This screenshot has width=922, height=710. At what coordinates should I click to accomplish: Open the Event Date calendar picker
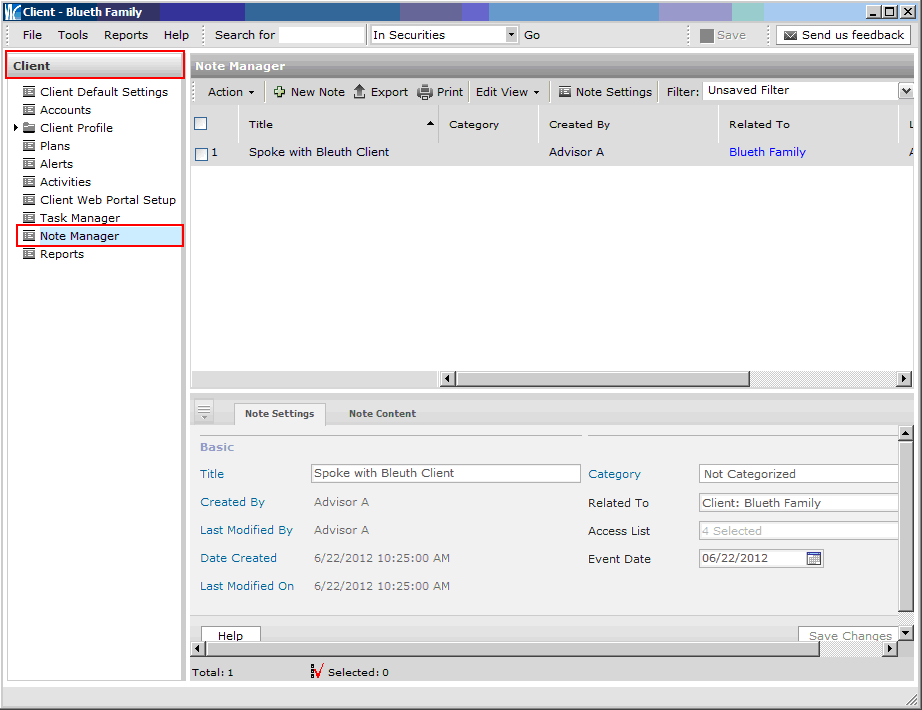click(814, 559)
